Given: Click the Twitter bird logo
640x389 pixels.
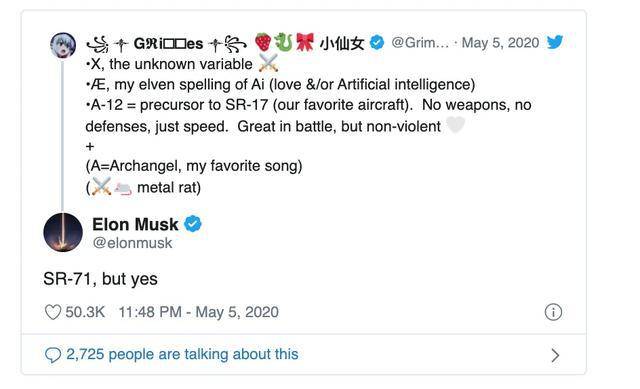Looking at the screenshot, I should (x=555, y=42).
